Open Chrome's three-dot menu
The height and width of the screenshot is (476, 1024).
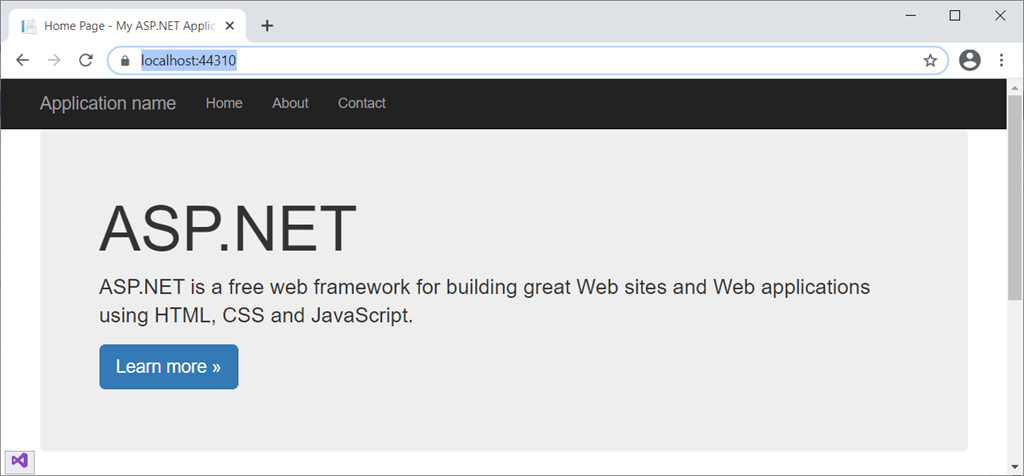point(1001,61)
